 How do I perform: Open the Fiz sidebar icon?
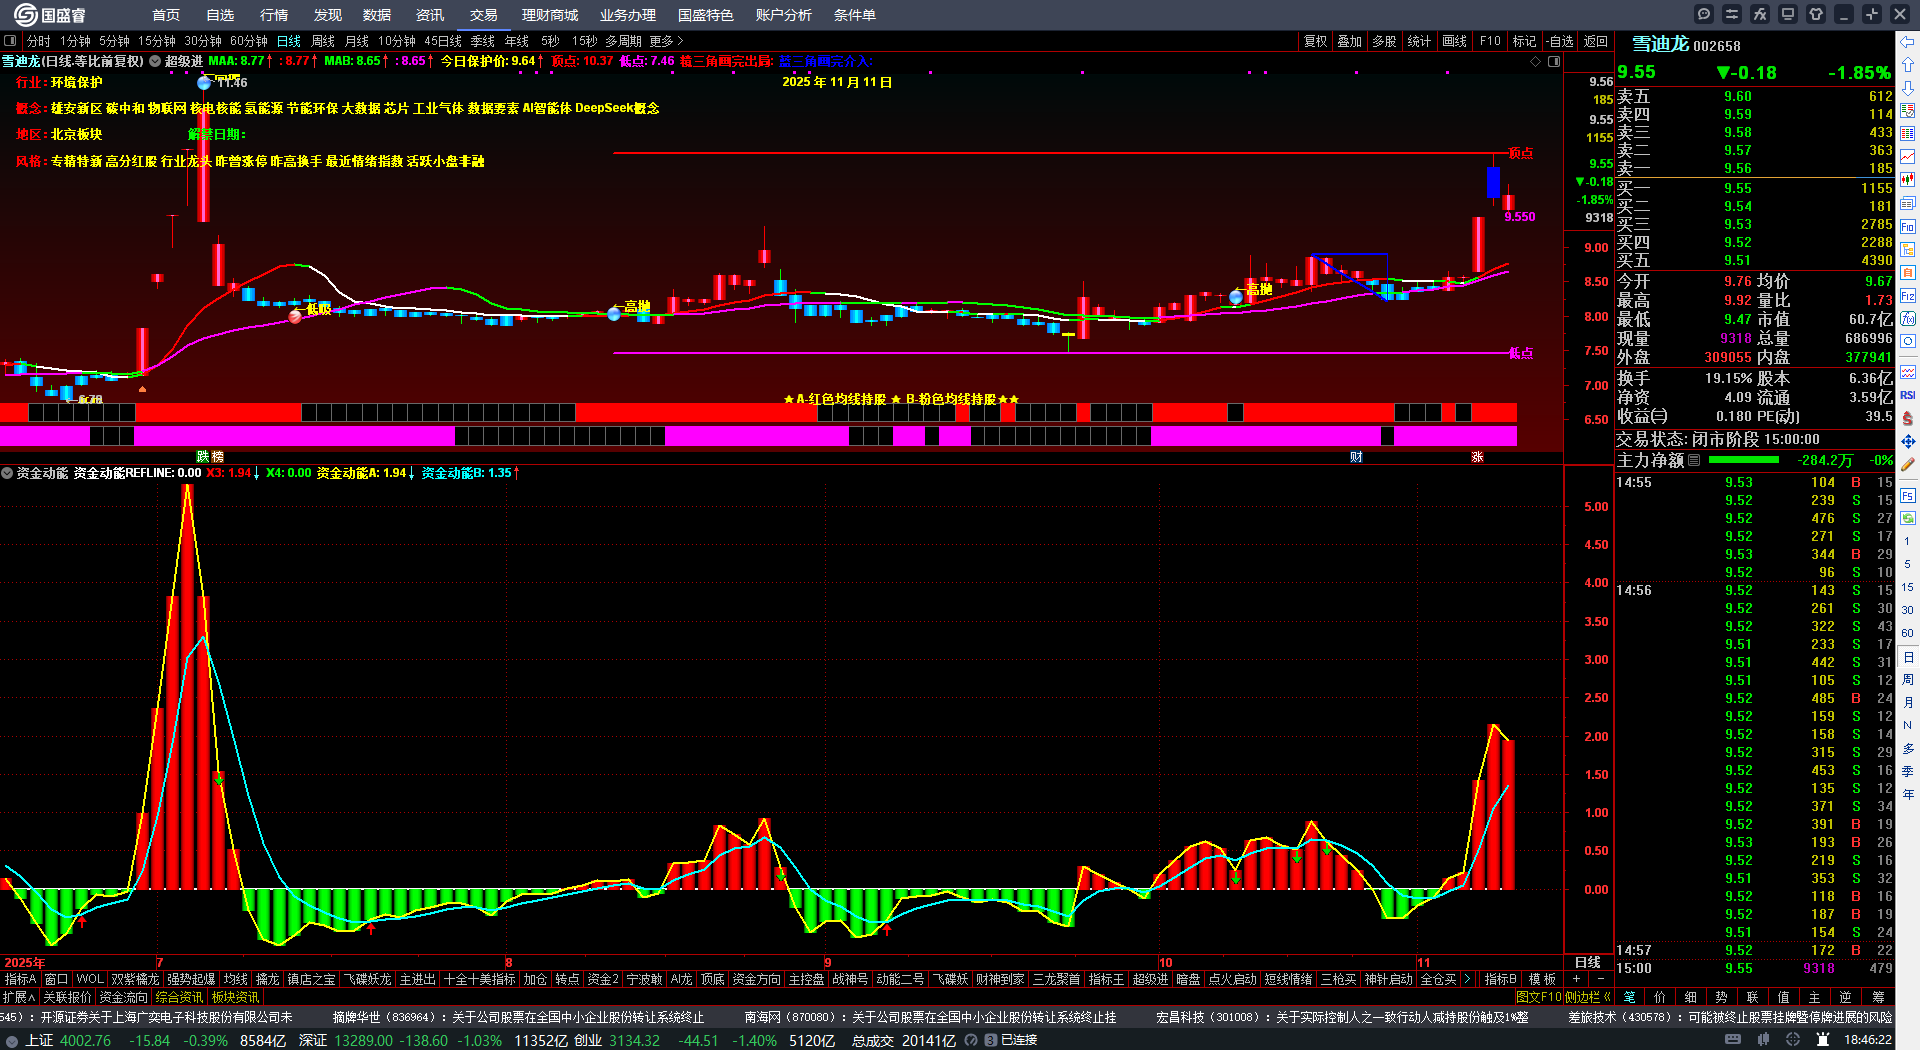tap(1908, 296)
